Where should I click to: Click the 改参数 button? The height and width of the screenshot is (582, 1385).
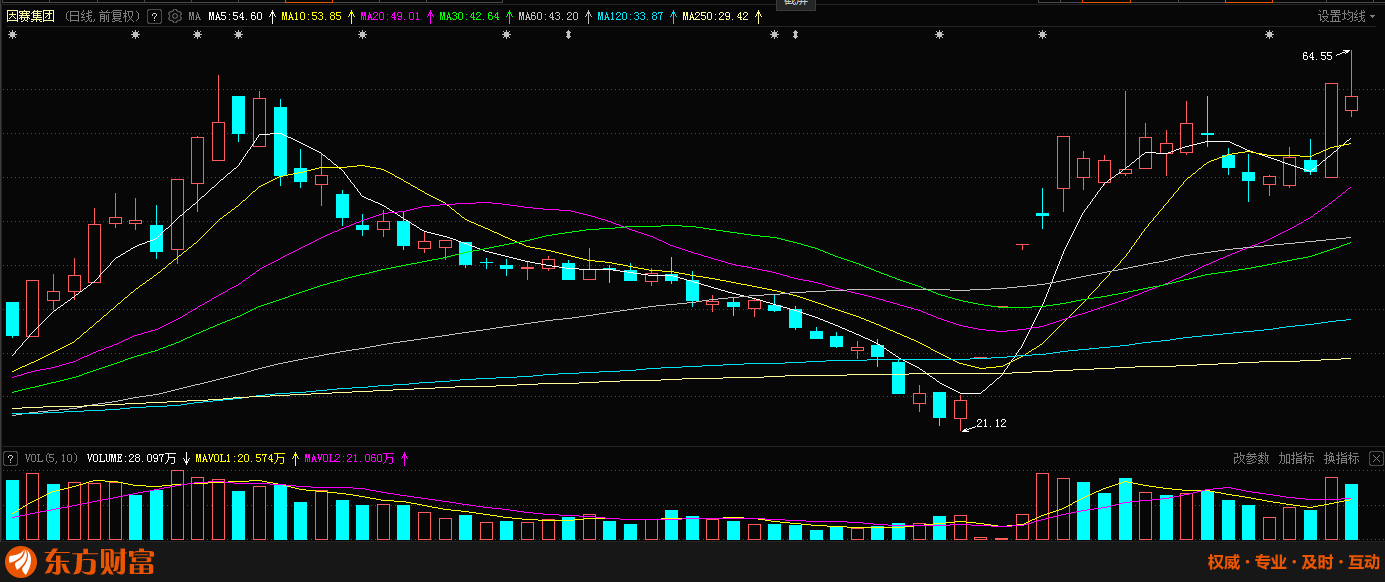click(x=1250, y=458)
